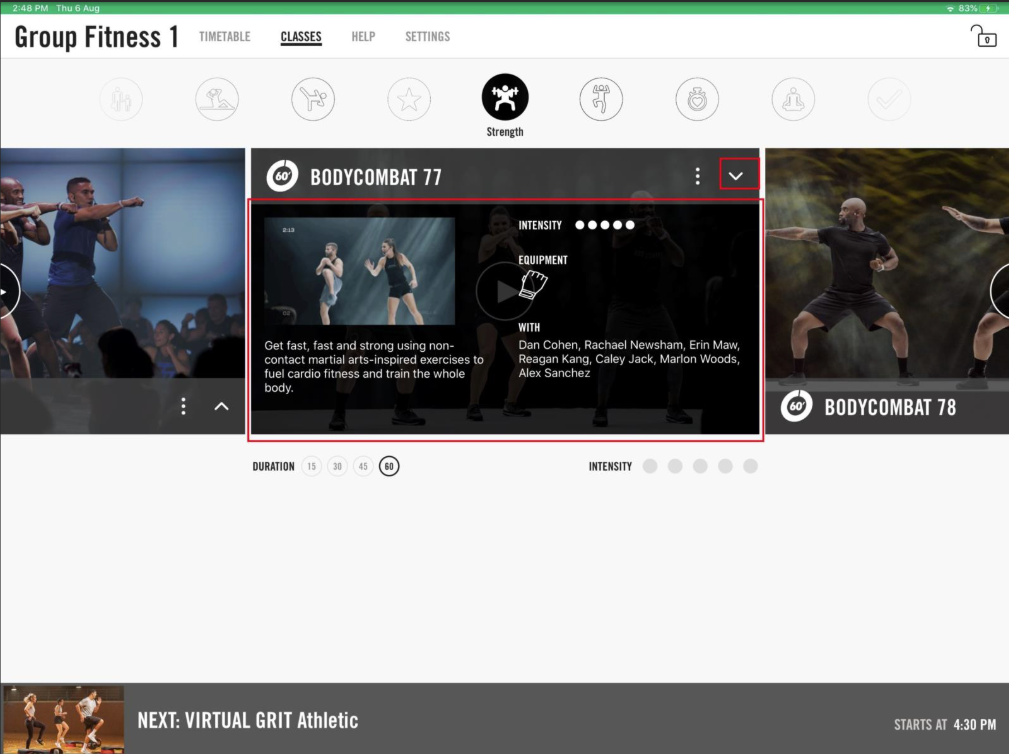Open the CLASSES tab

(x=301, y=37)
